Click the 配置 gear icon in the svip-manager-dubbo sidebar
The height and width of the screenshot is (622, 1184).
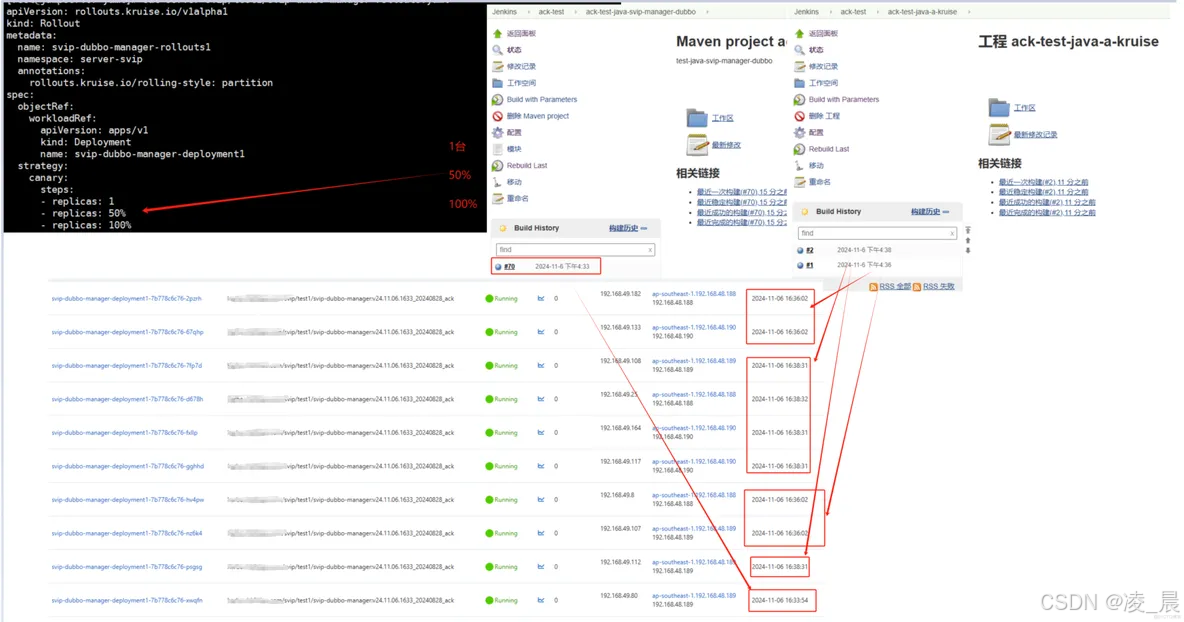498,132
